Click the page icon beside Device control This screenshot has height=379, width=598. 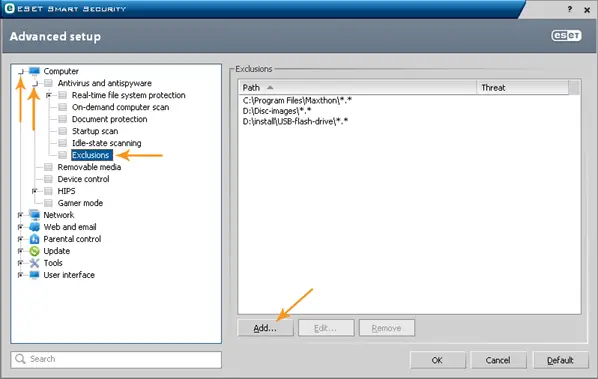[48, 179]
